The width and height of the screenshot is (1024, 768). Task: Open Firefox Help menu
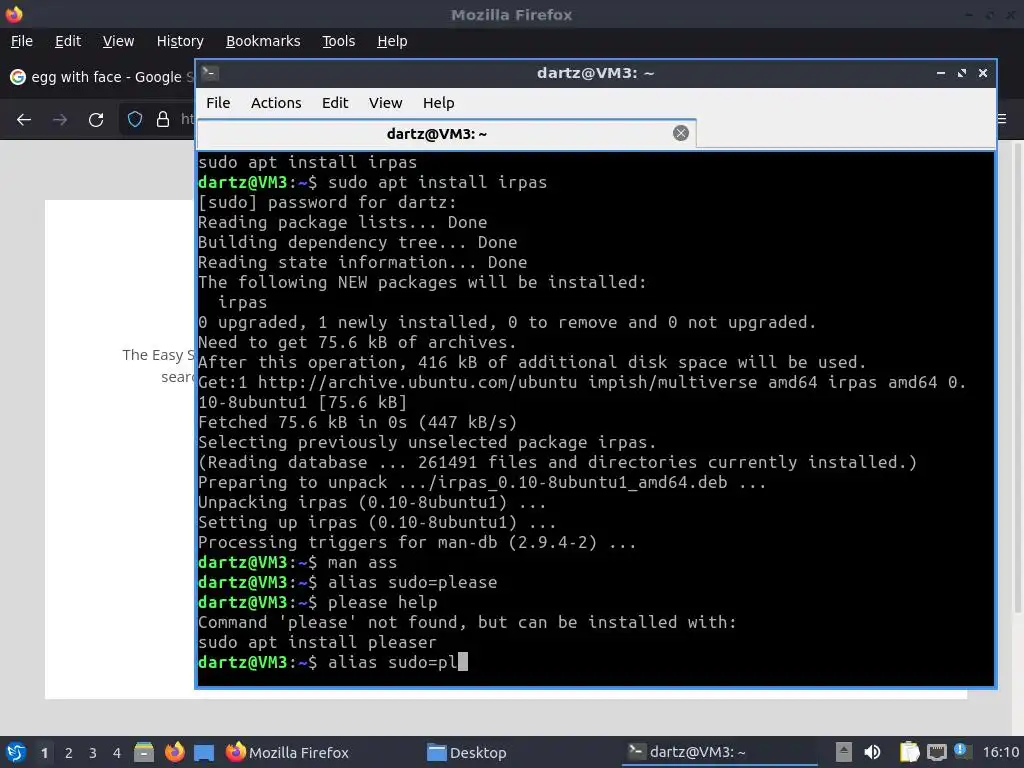[x=392, y=41]
